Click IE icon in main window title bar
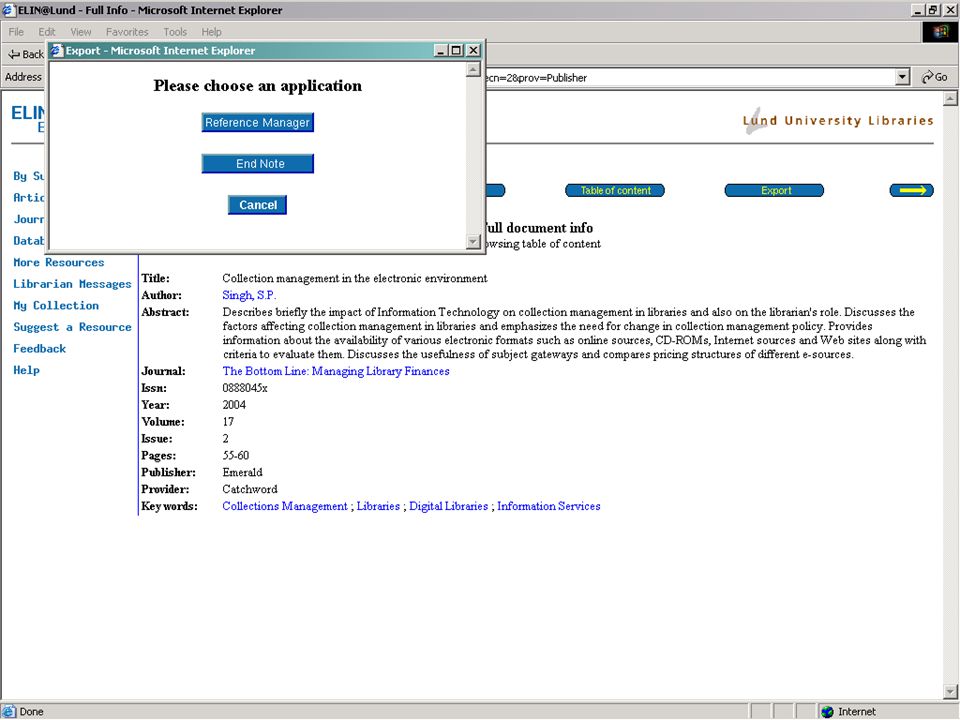Screen dimensions: 960x720 (8, 10)
